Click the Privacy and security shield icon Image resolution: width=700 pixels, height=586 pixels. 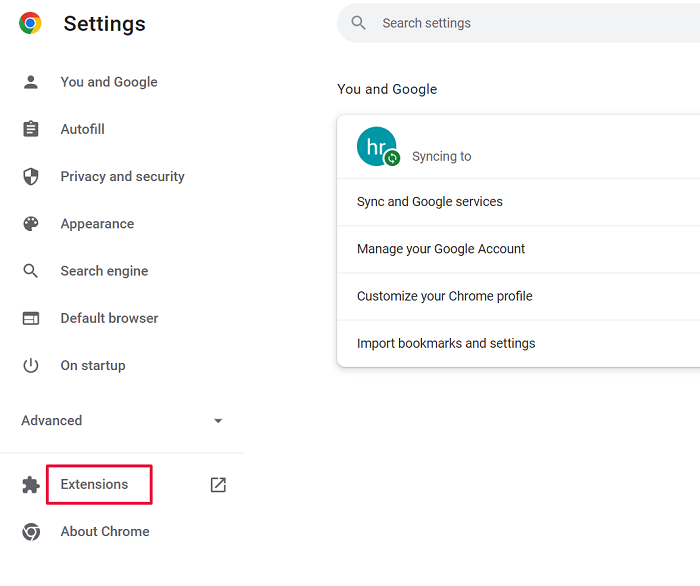coord(31,176)
